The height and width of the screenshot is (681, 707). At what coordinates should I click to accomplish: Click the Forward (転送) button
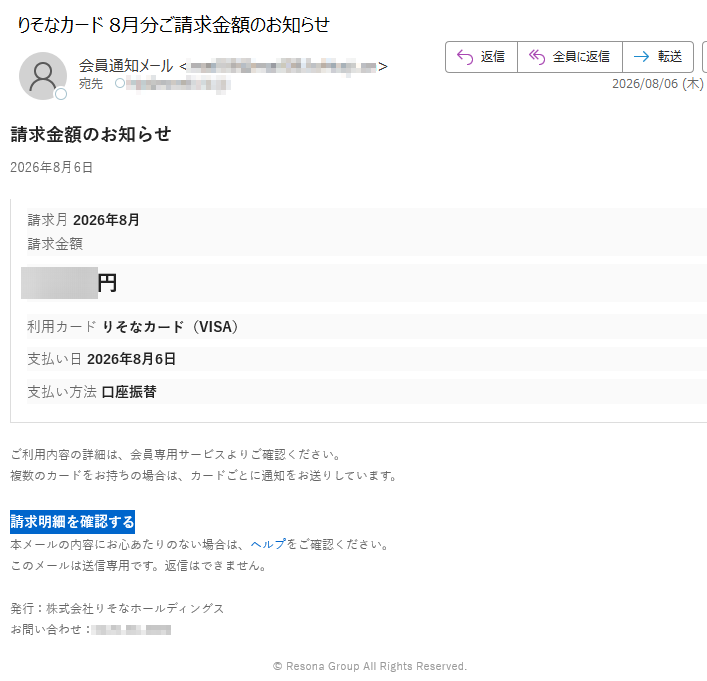click(658, 57)
